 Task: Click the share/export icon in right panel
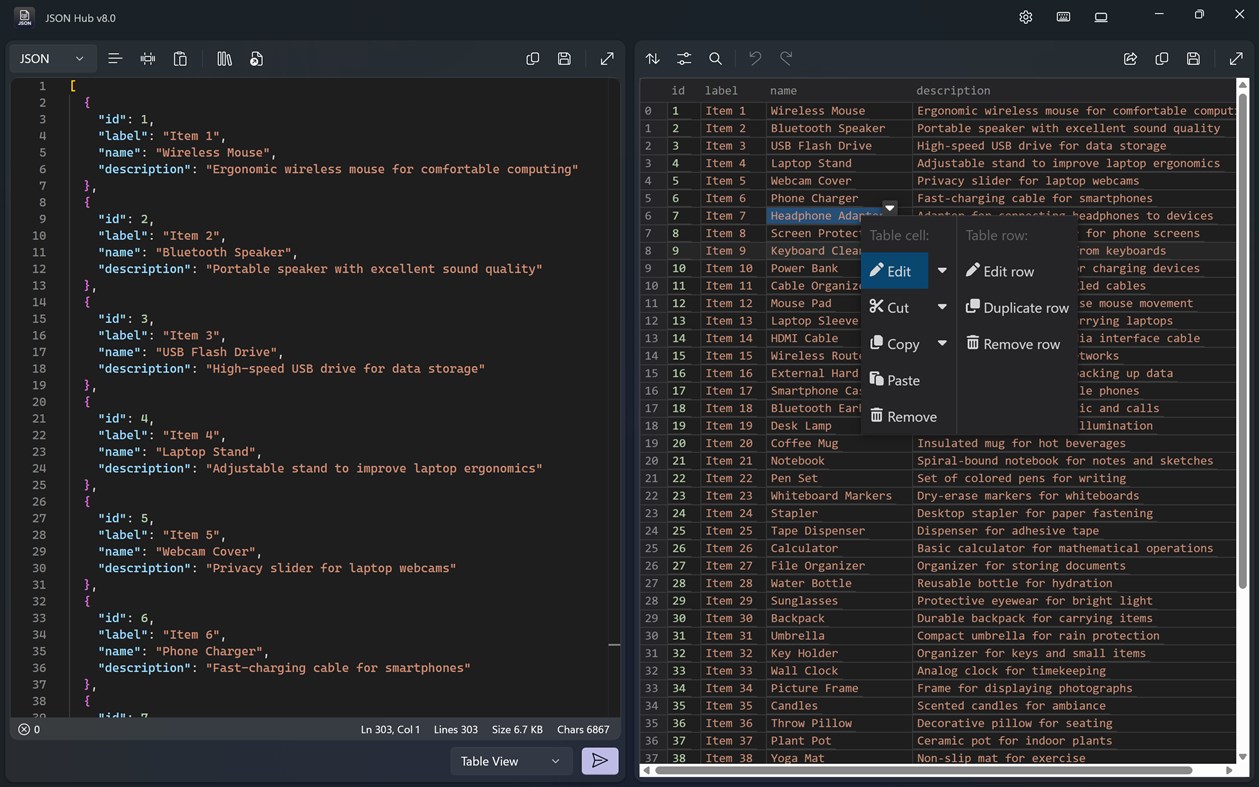1130,59
